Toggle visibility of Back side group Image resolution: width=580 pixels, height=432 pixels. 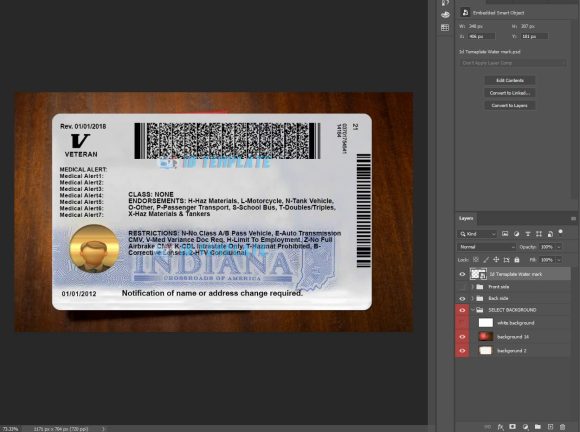[462, 298]
